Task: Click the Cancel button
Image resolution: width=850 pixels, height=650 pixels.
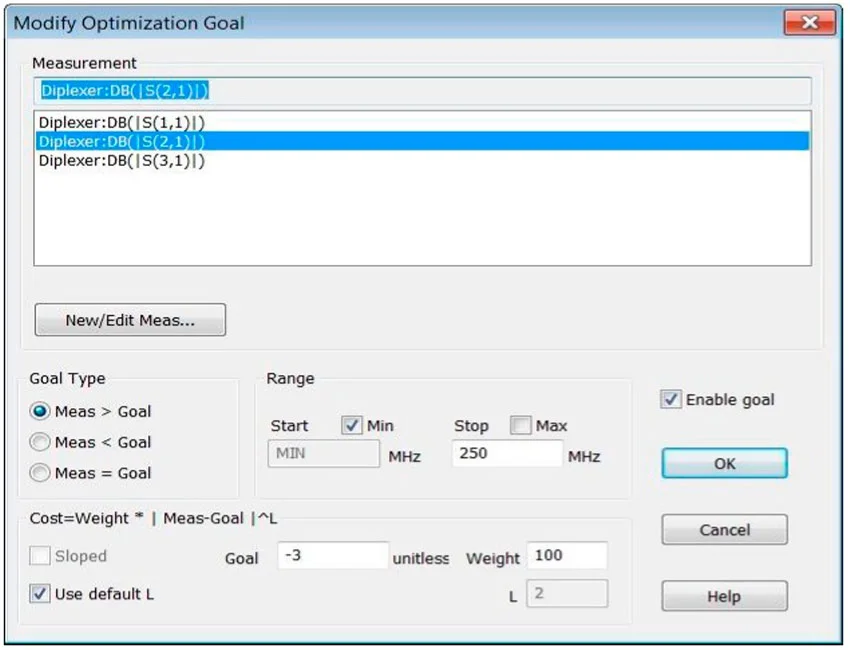Action: click(x=724, y=529)
